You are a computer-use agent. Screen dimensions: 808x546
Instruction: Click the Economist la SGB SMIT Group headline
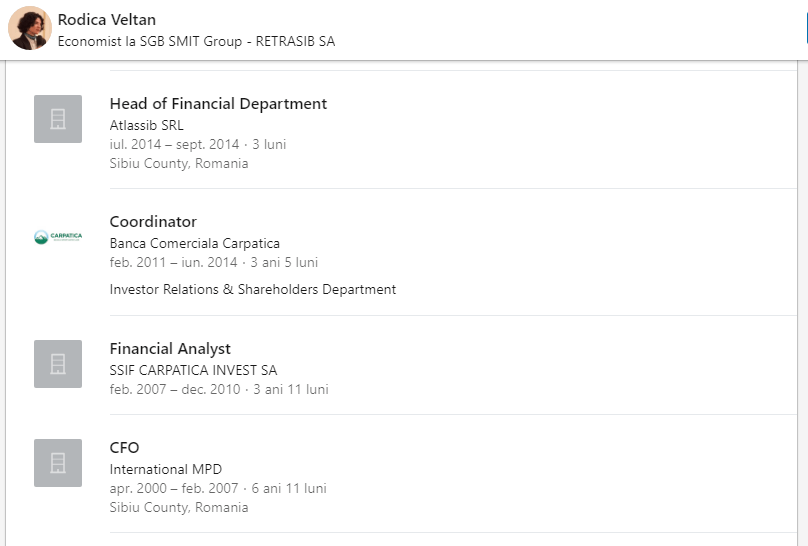click(196, 42)
